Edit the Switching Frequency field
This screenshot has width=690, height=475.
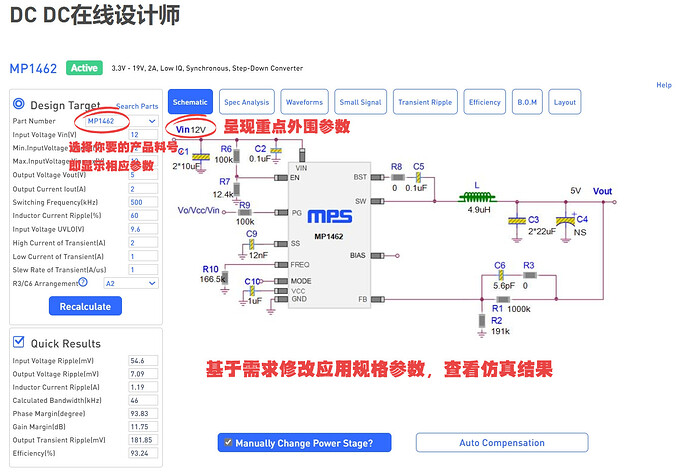(143, 202)
